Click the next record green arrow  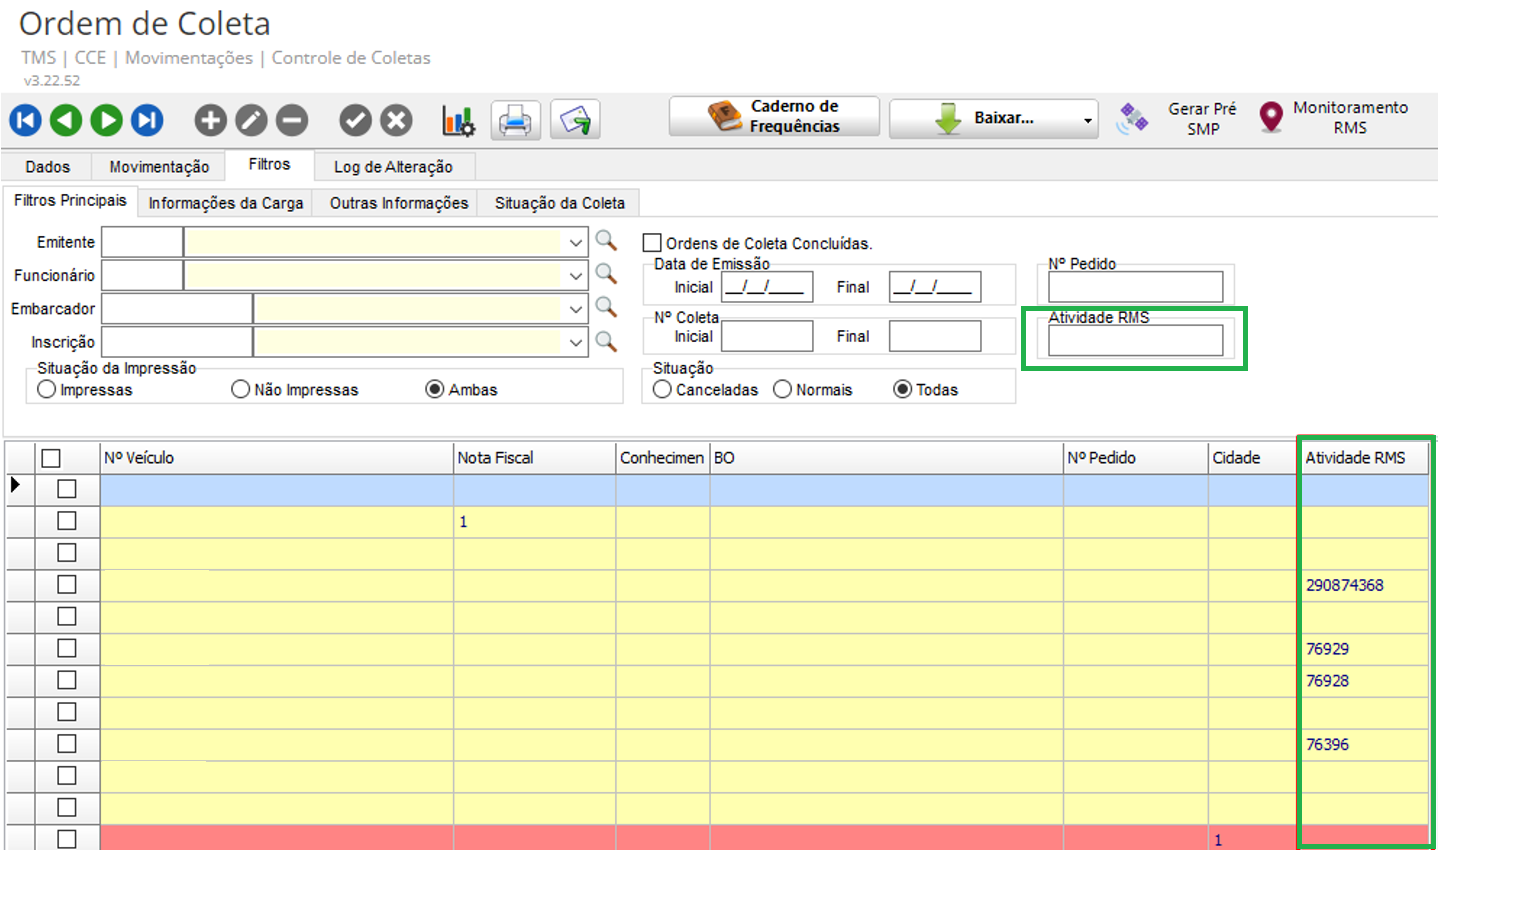pyautogui.click(x=106, y=121)
